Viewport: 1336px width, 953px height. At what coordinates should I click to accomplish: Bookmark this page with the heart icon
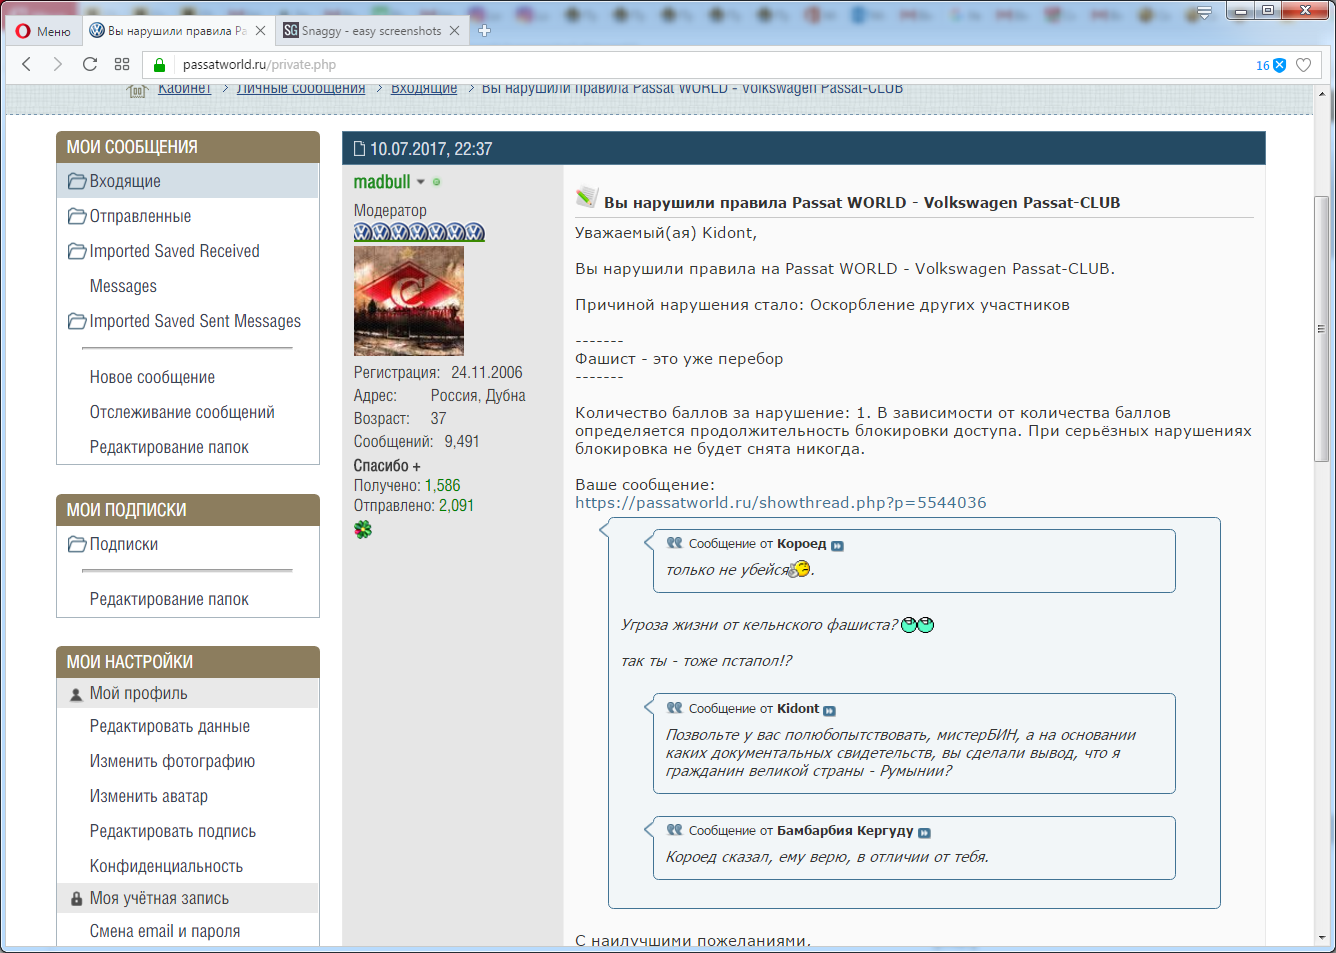coord(1303,65)
